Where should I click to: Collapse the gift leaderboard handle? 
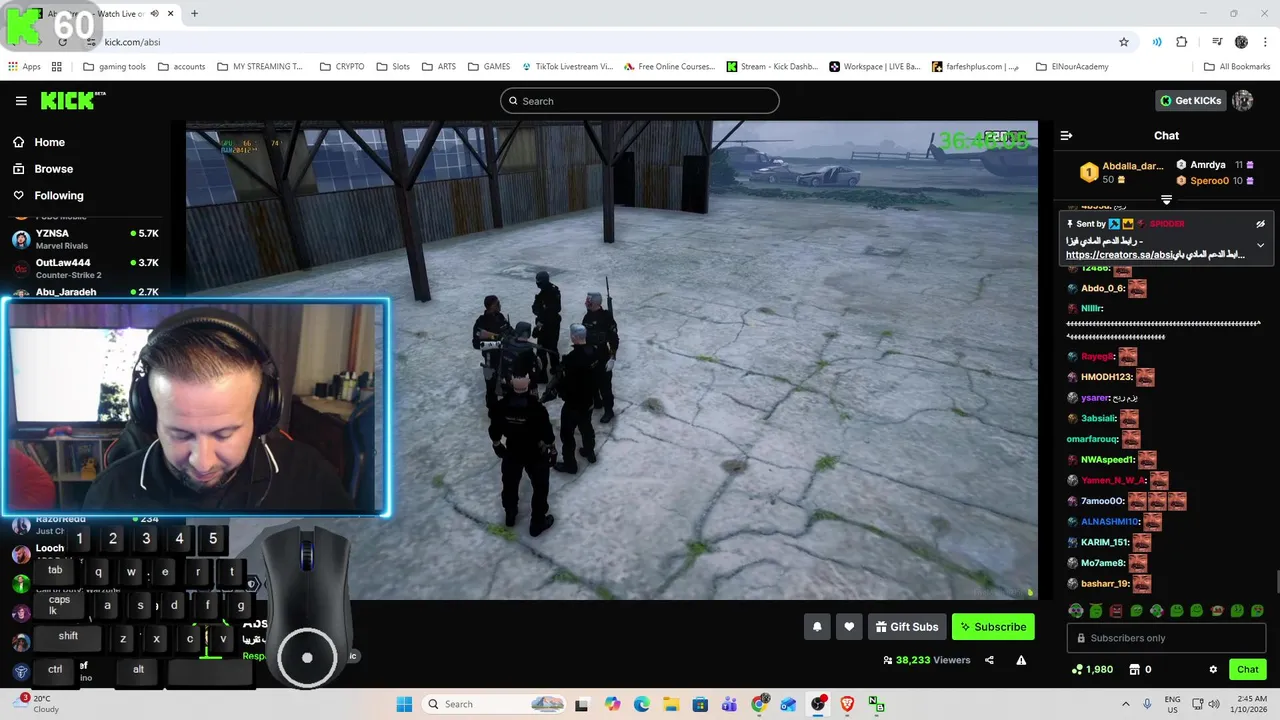point(1166,200)
